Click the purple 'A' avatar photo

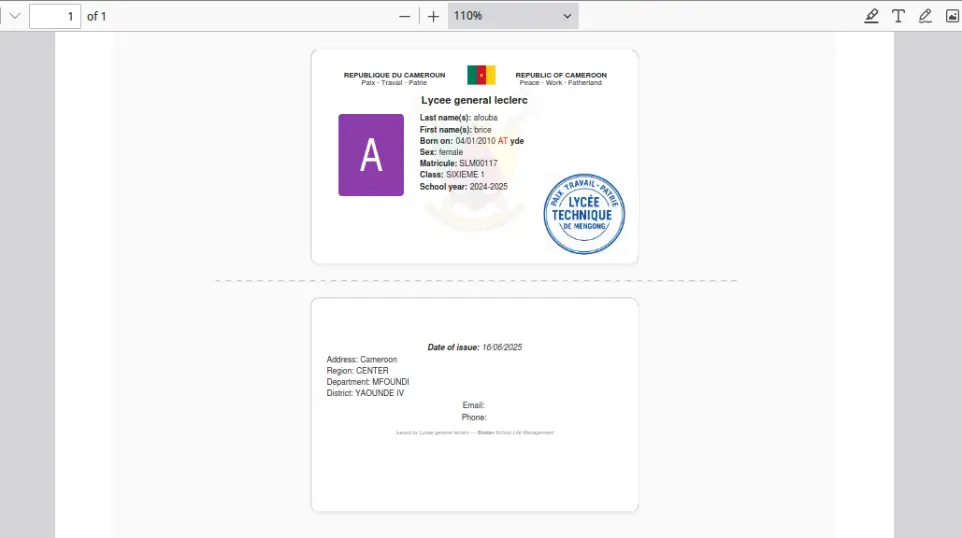(371, 155)
